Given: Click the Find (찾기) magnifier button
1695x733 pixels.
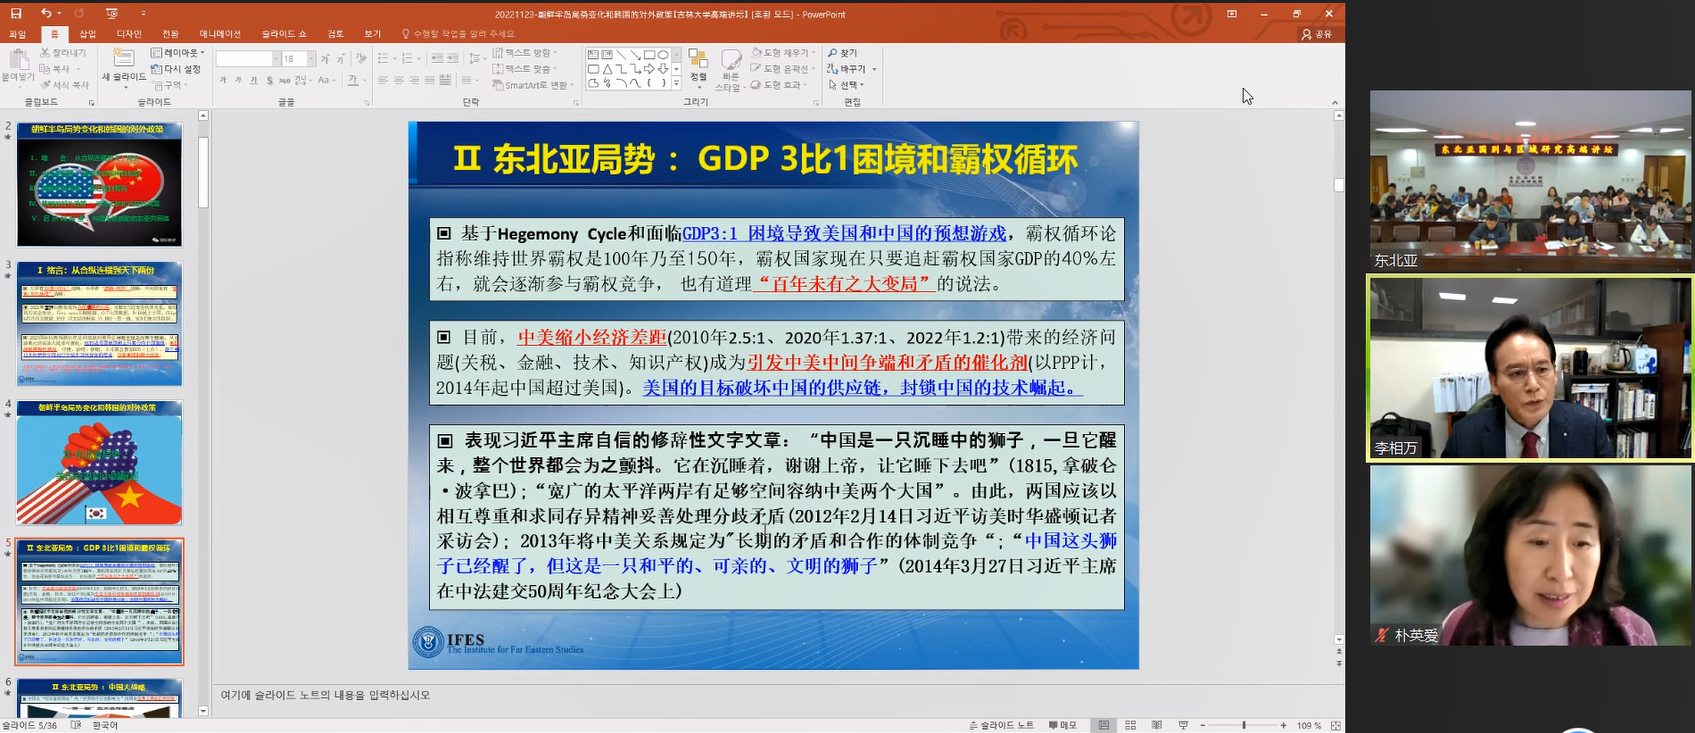Looking at the screenshot, I should (x=842, y=53).
